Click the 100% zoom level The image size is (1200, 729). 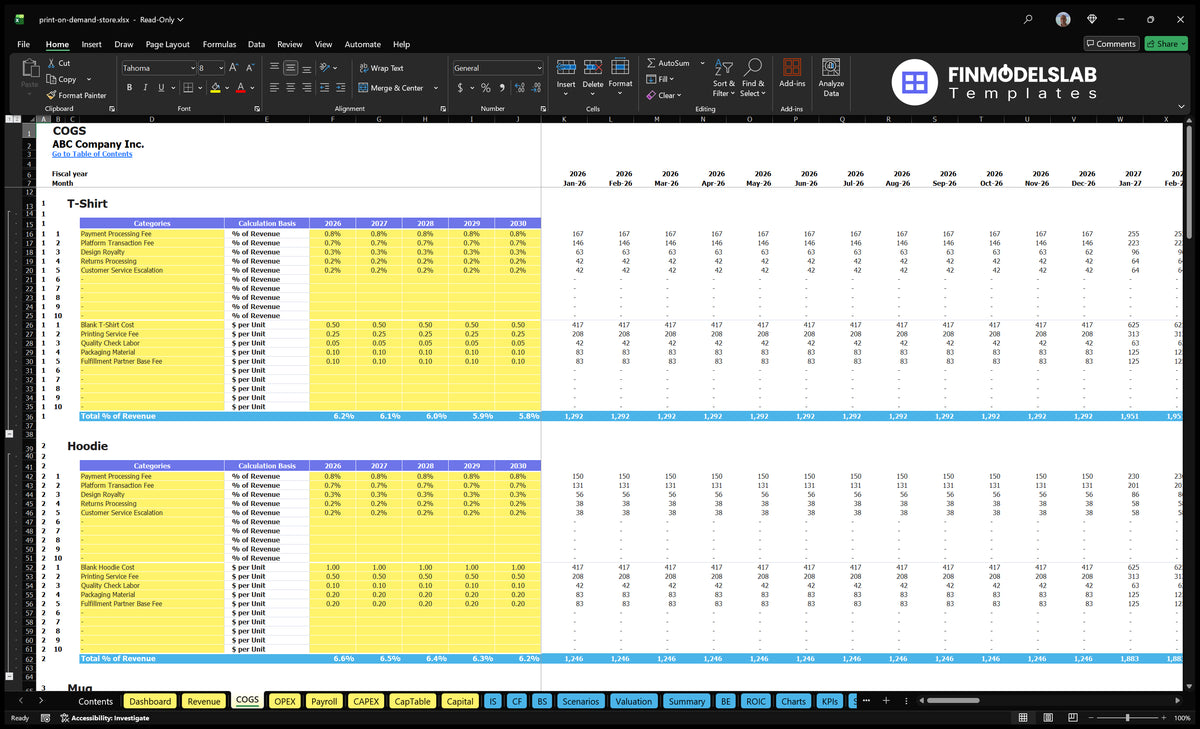click(1183, 718)
